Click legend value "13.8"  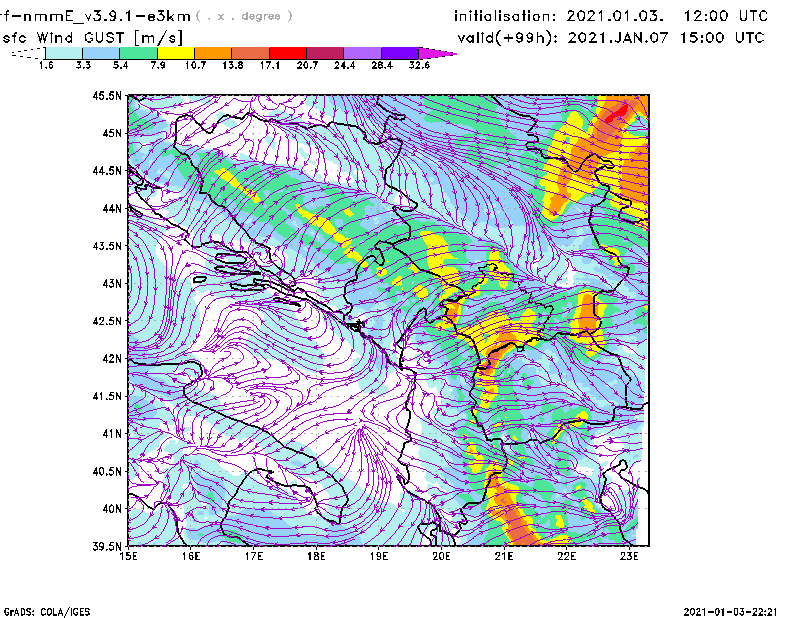(232, 65)
